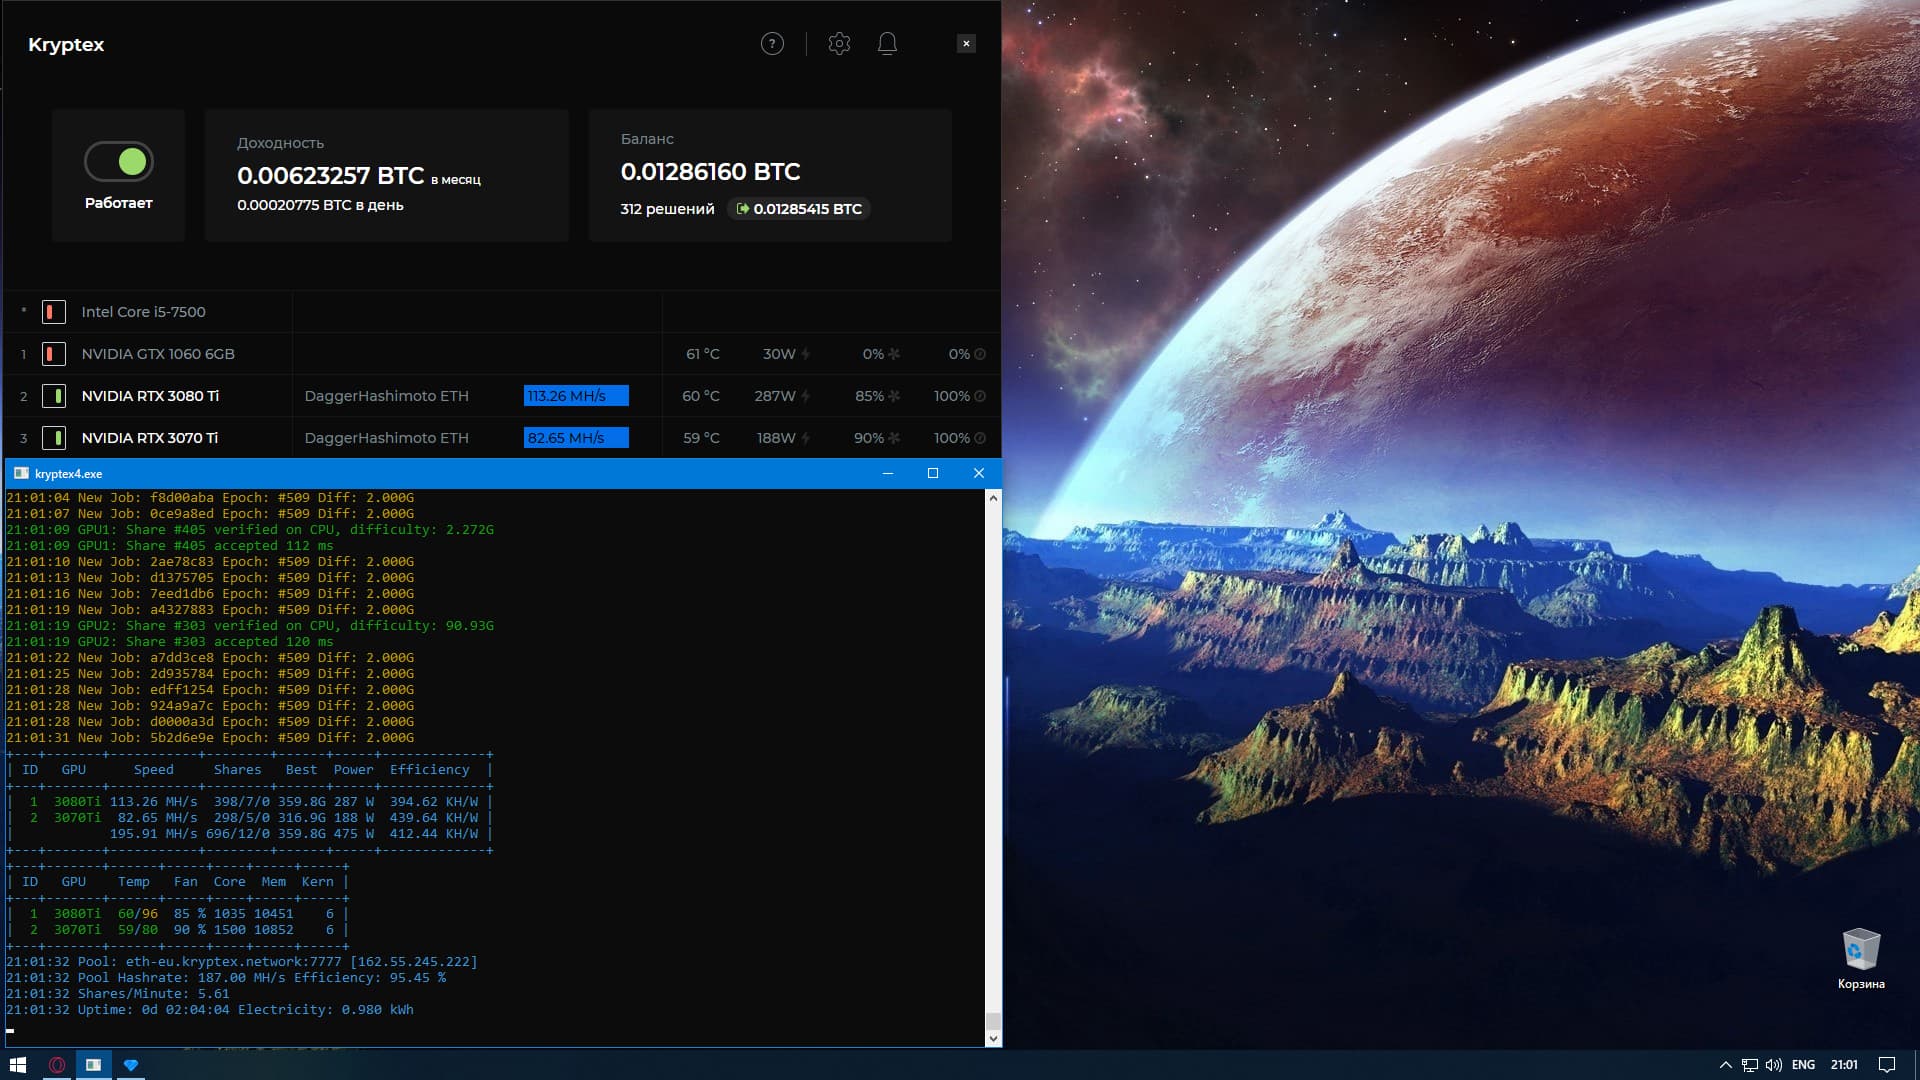
Task: Open the Корзина recycle bin desktop icon
Action: coord(1861,959)
